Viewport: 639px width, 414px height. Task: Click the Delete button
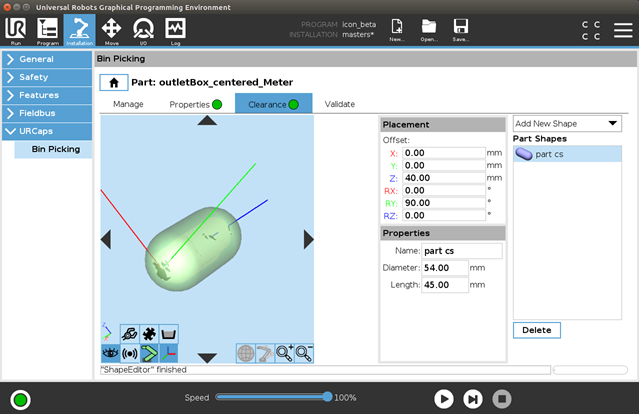point(537,330)
